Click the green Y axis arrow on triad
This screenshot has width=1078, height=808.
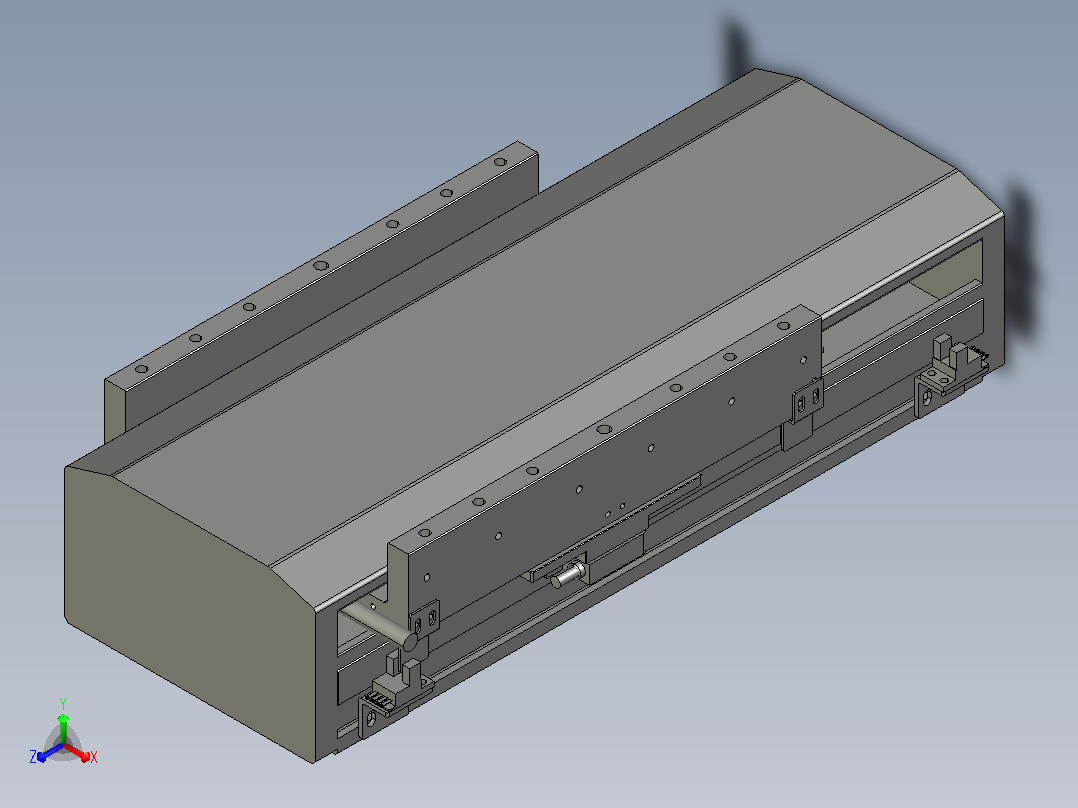[x=63, y=724]
